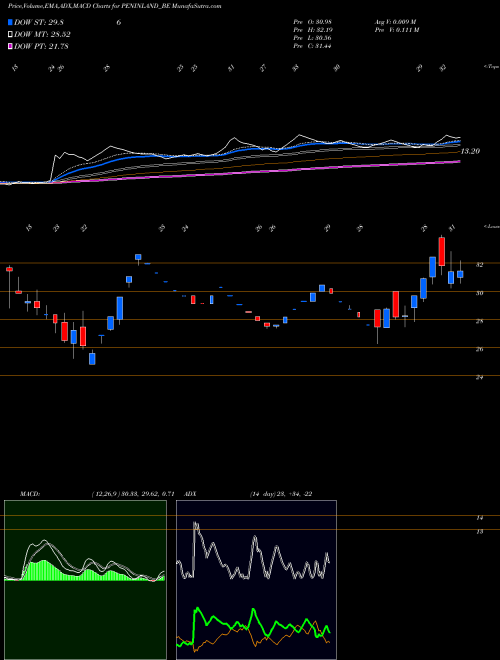Click the magenta DOW PT legend swatch

click(10, 46)
